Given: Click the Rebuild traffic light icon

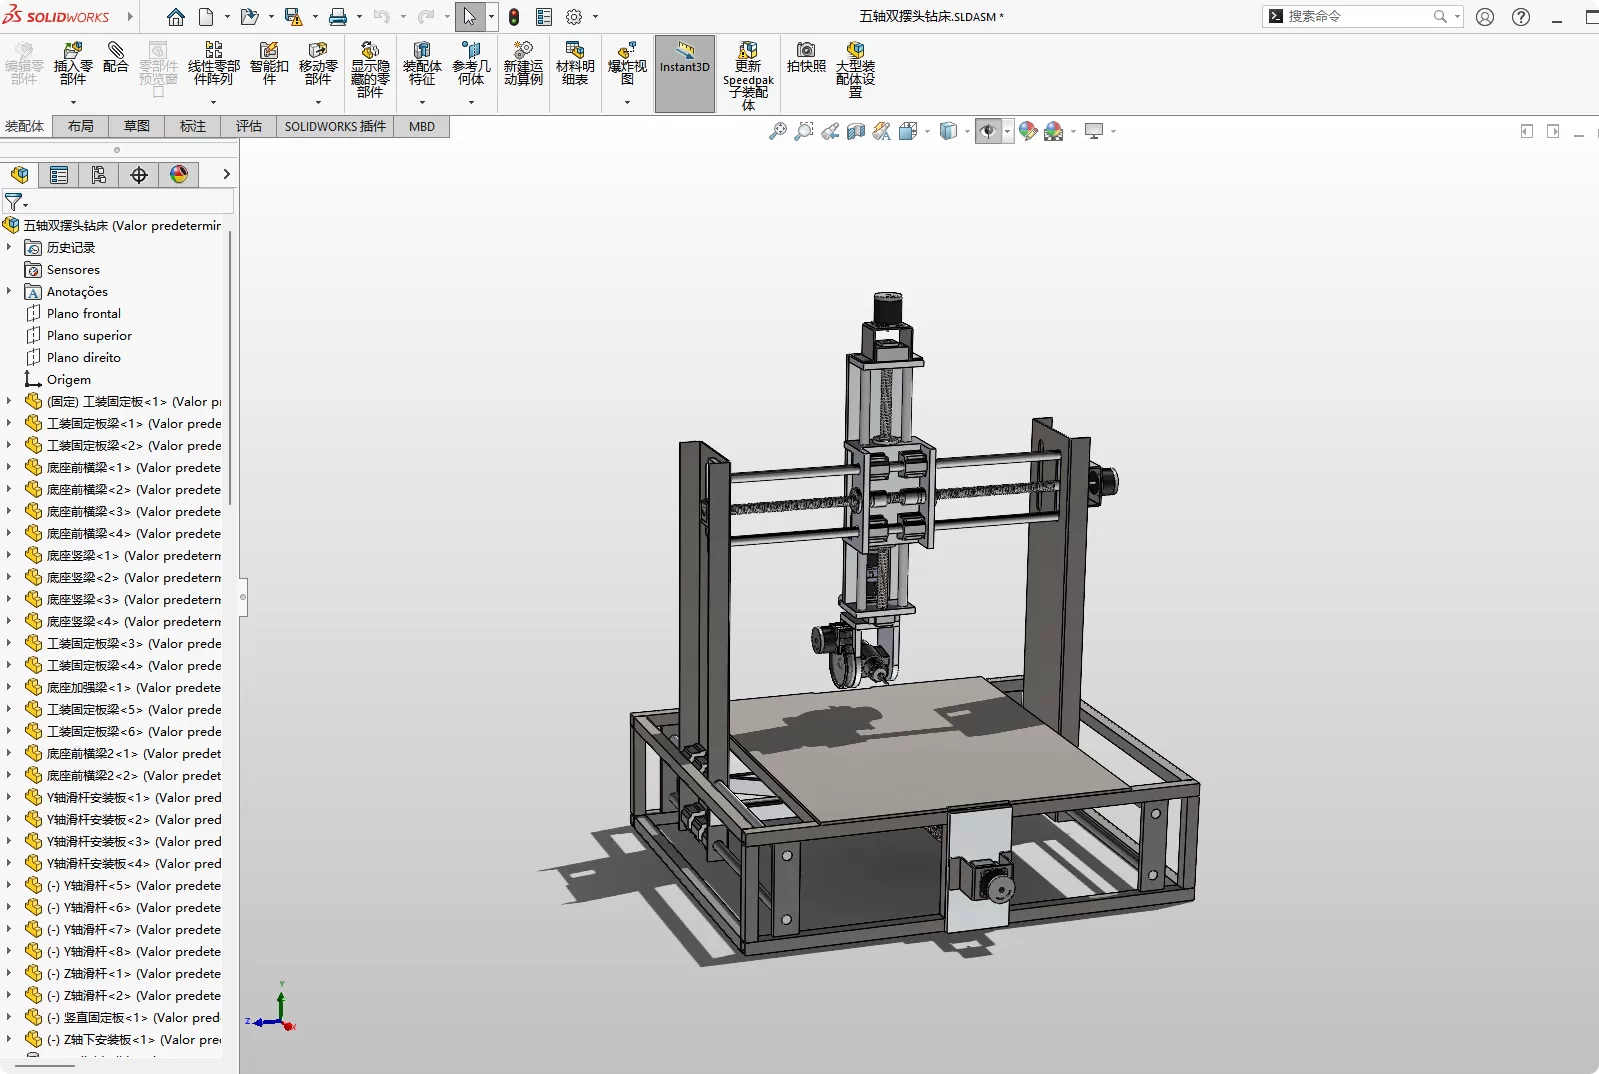Looking at the screenshot, I should (x=514, y=17).
